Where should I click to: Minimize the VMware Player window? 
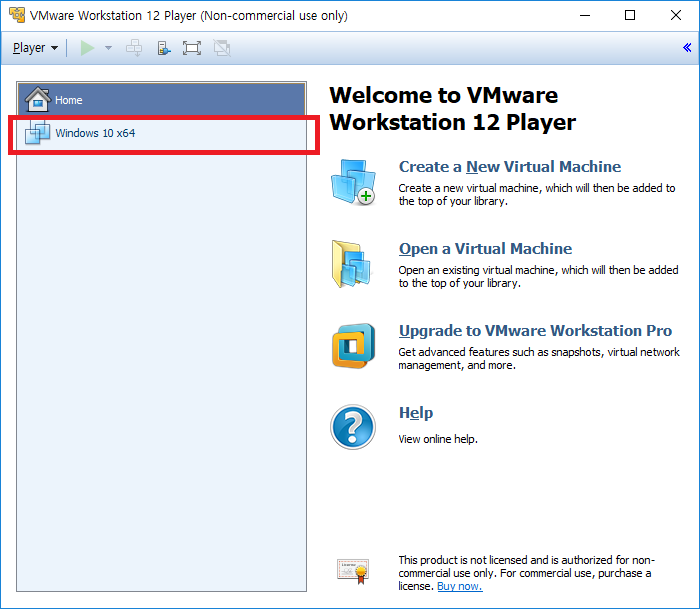[585, 15]
